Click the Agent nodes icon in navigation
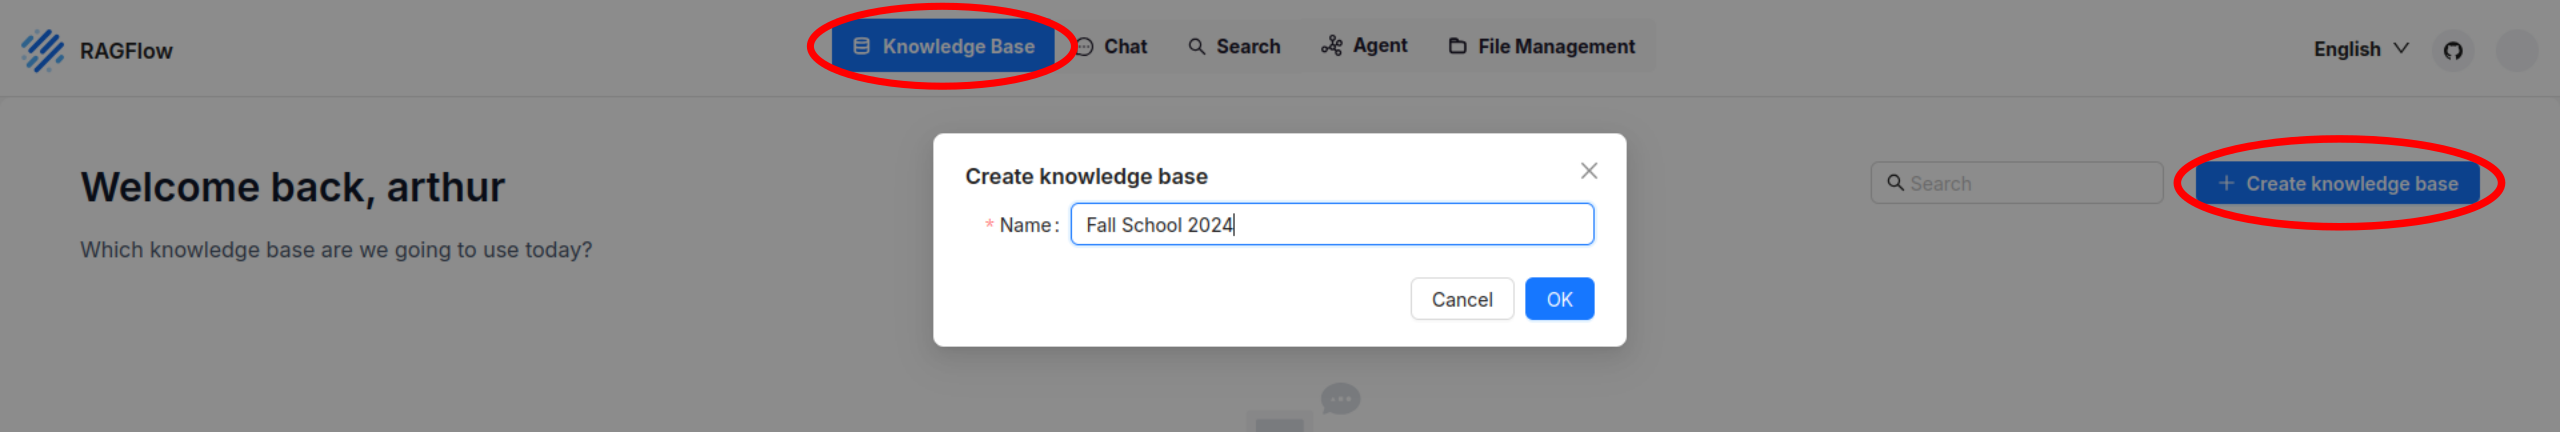Screen dimensions: 2560x432 pyautogui.click(x=1331, y=46)
